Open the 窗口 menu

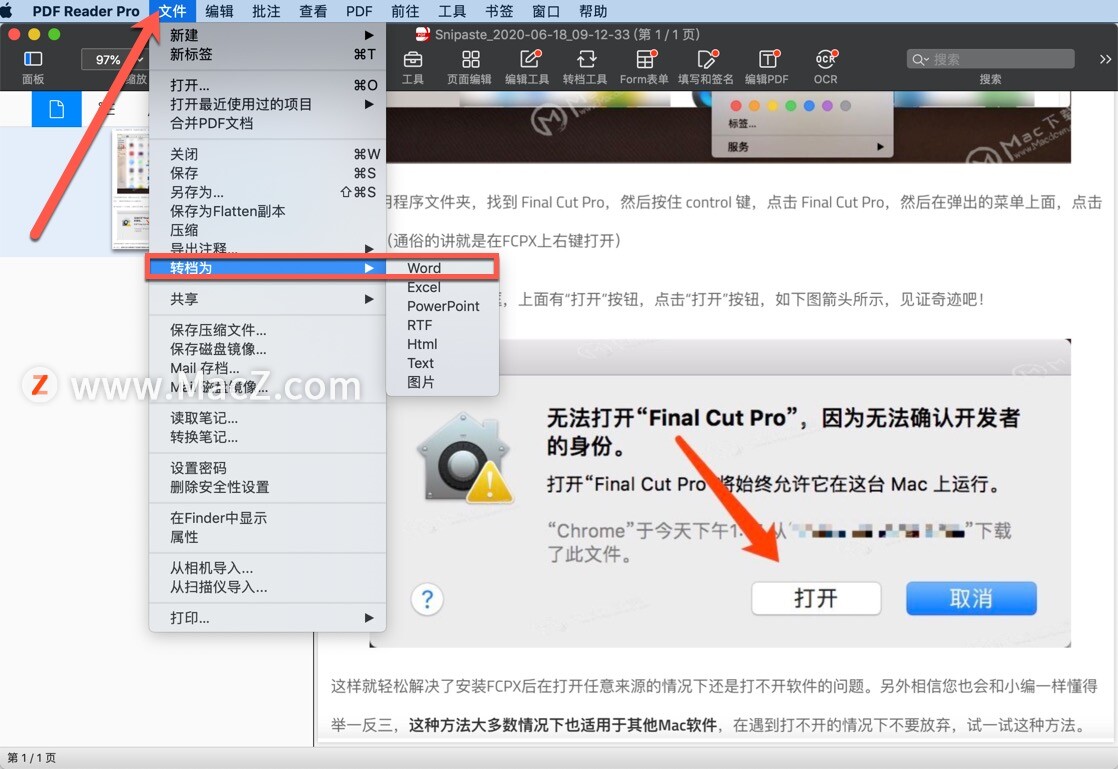click(545, 11)
